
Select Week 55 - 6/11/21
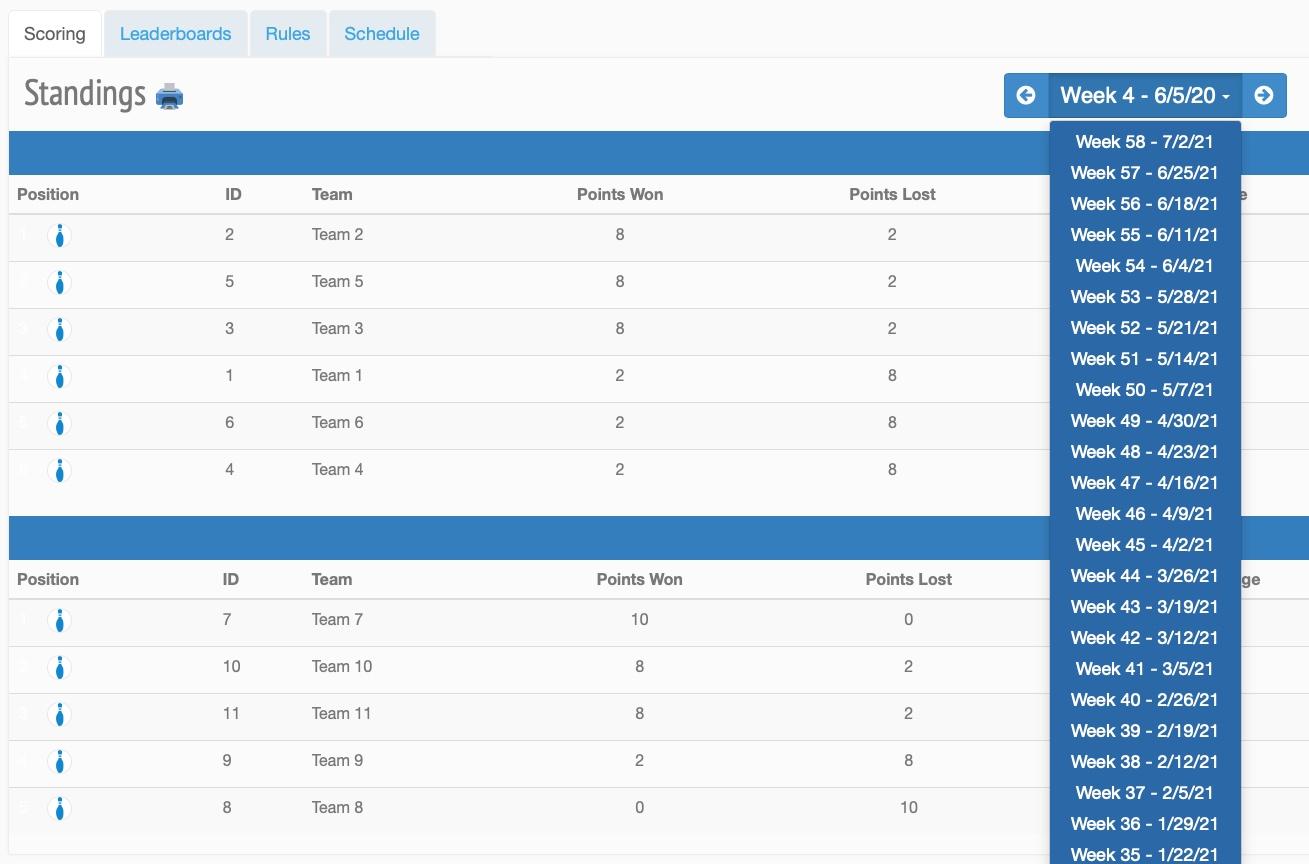(x=1145, y=235)
